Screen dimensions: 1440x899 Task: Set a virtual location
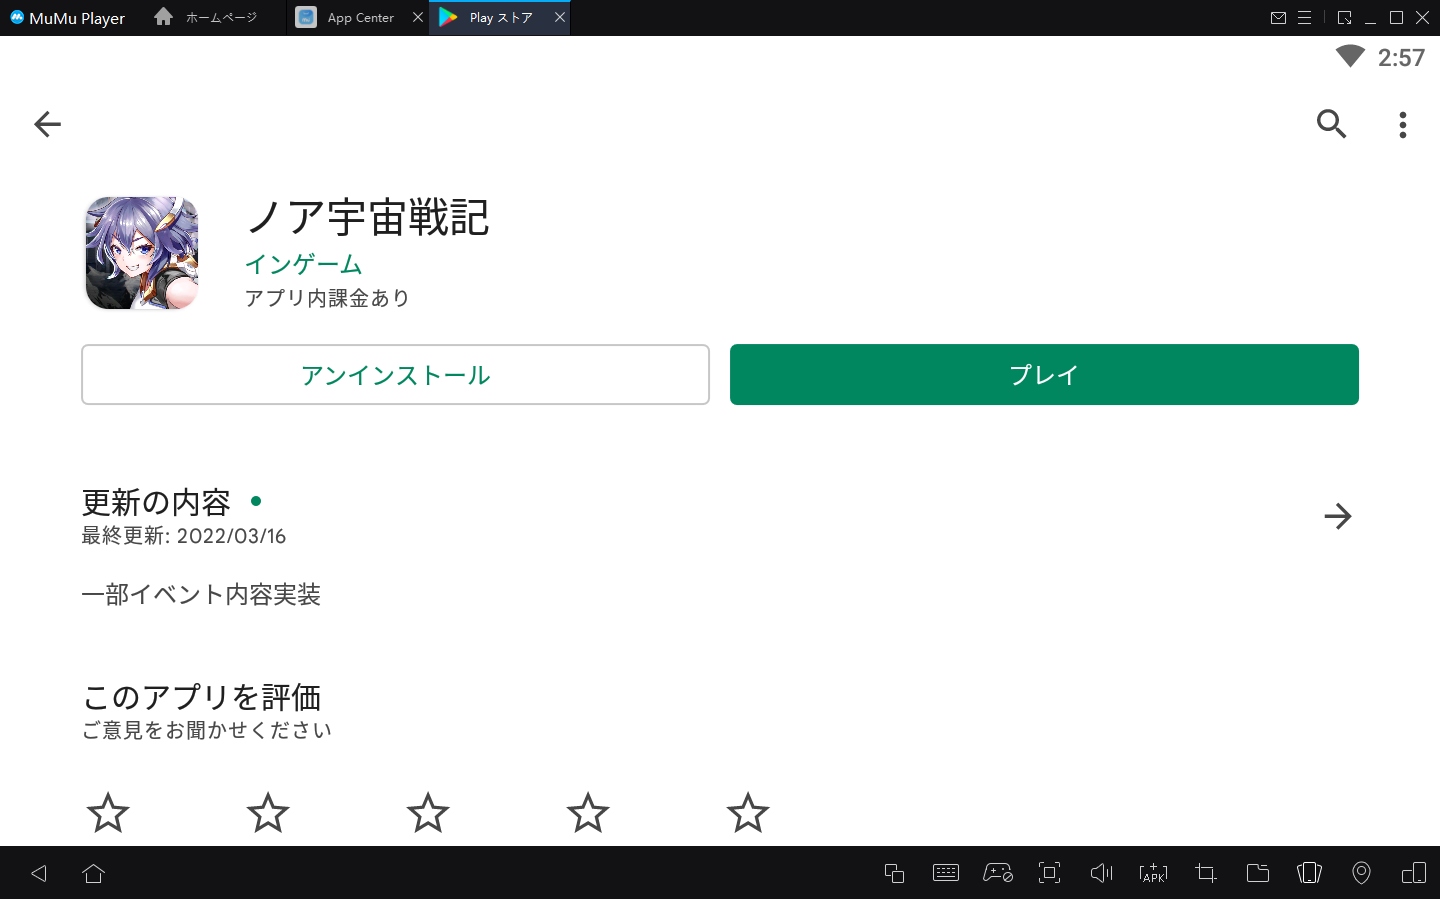tap(1361, 873)
